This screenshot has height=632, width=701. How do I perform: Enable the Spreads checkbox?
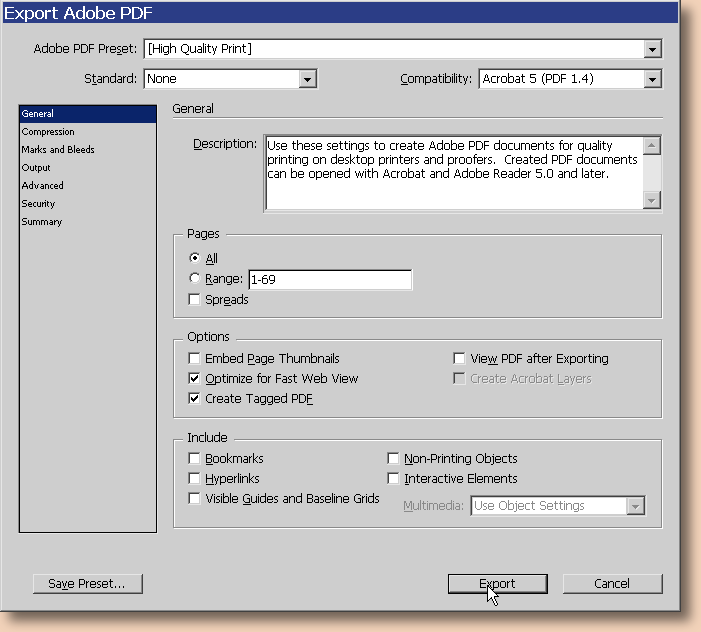coord(194,300)
